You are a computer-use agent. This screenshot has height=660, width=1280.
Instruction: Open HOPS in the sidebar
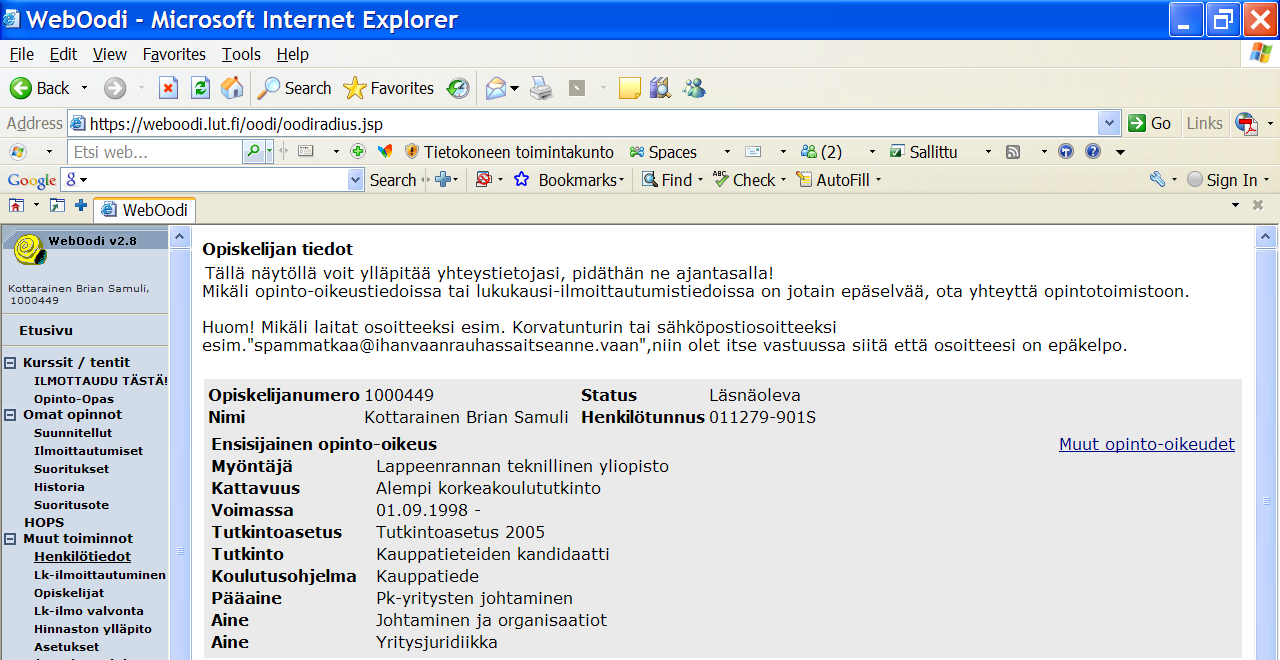click(x=44, y=522)
